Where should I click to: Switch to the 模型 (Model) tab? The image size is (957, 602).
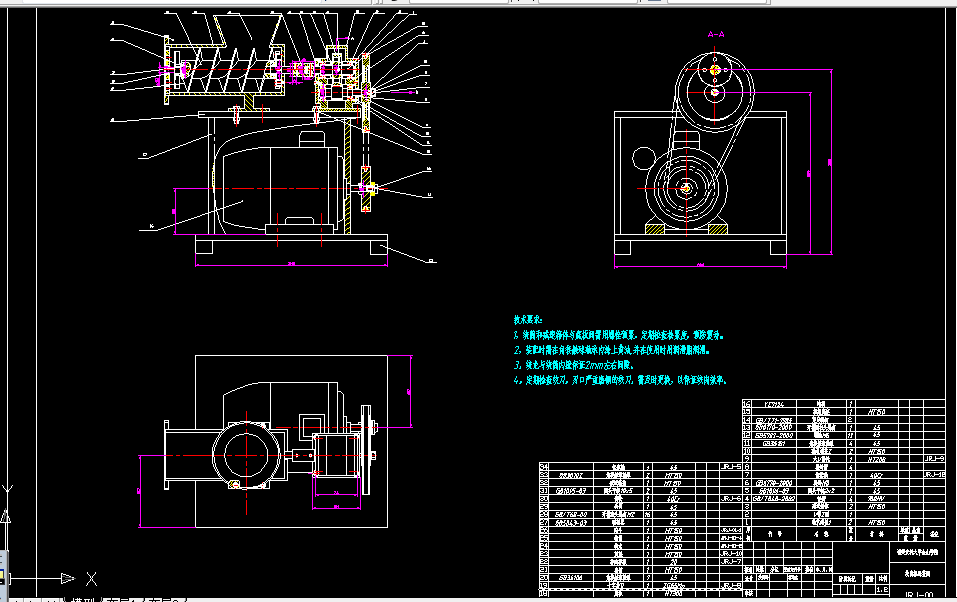click(x=82, y=600)
